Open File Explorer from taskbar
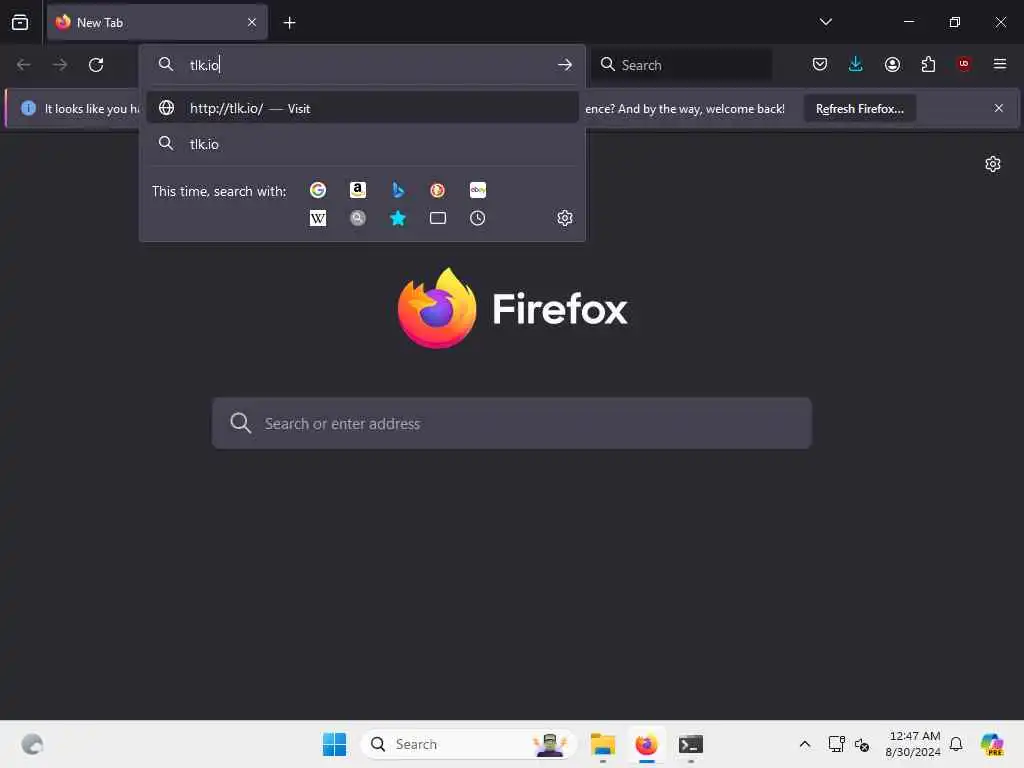This screenshot has width=1024, height=768. (603, 744)
